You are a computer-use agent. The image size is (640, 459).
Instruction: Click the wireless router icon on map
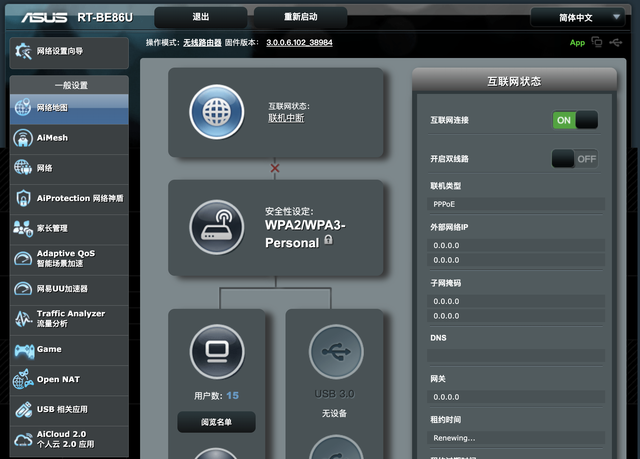(217, 227)
